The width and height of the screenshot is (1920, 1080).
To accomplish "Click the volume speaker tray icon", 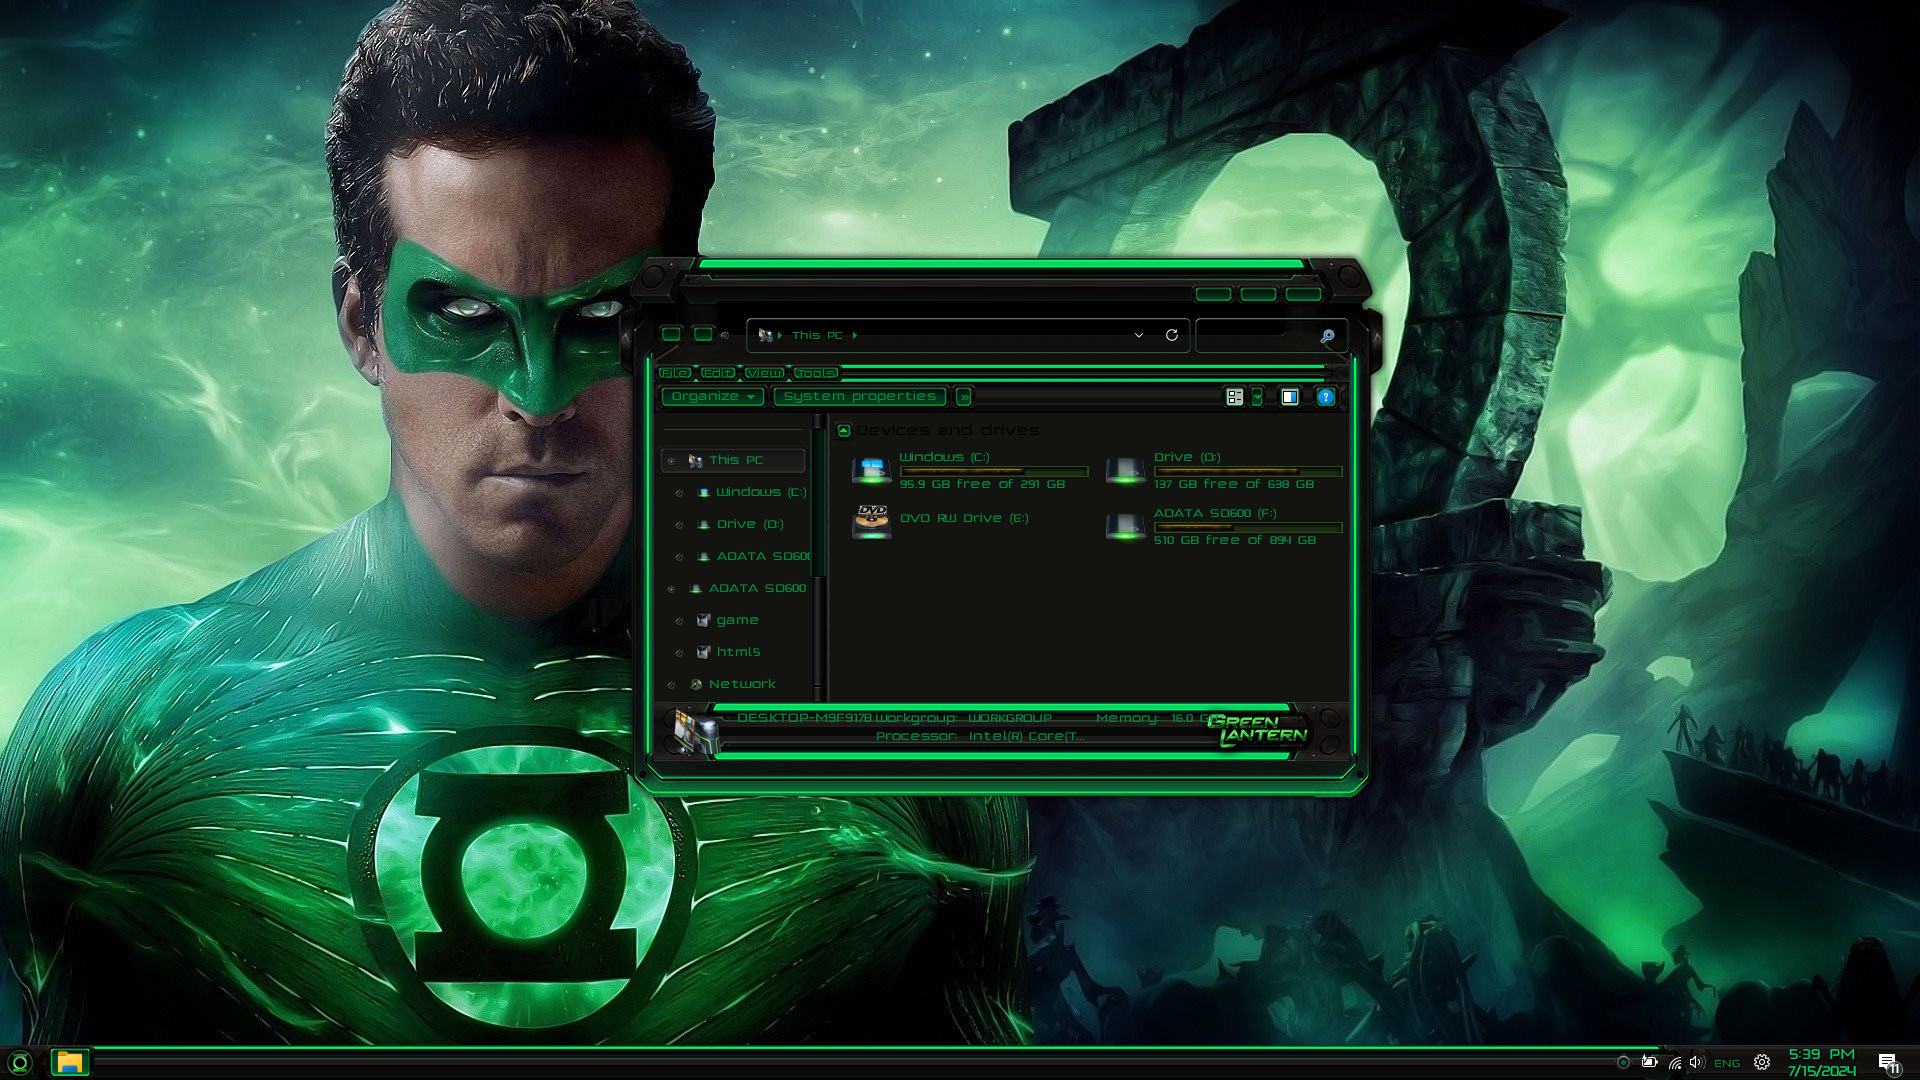I will tap(1696, 1062).
